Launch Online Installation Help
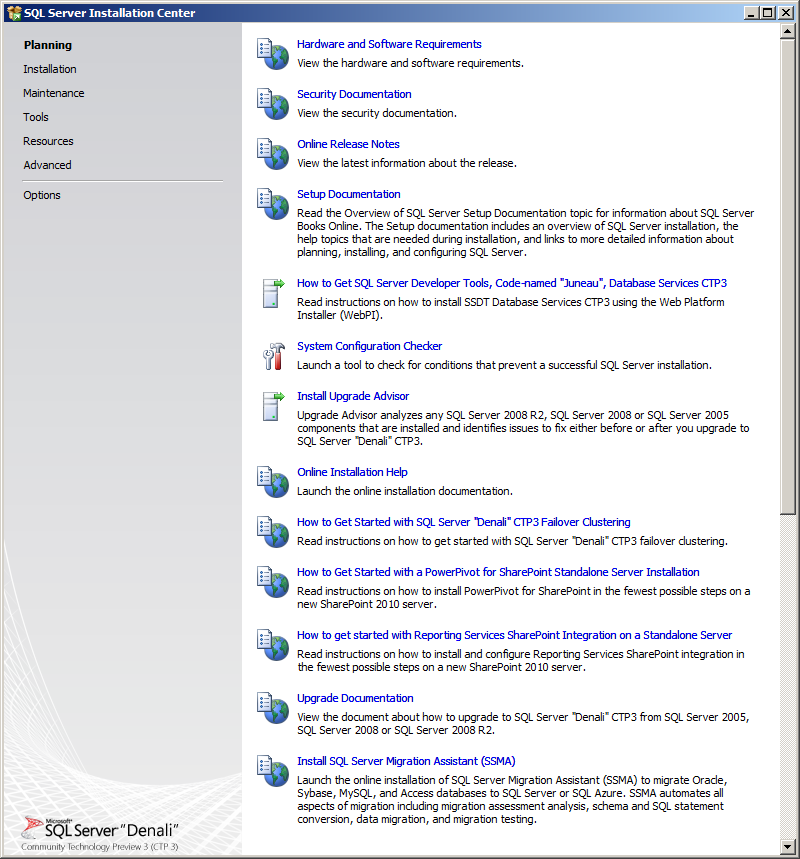Screen dimensions: 800x859 pos(352,471)
